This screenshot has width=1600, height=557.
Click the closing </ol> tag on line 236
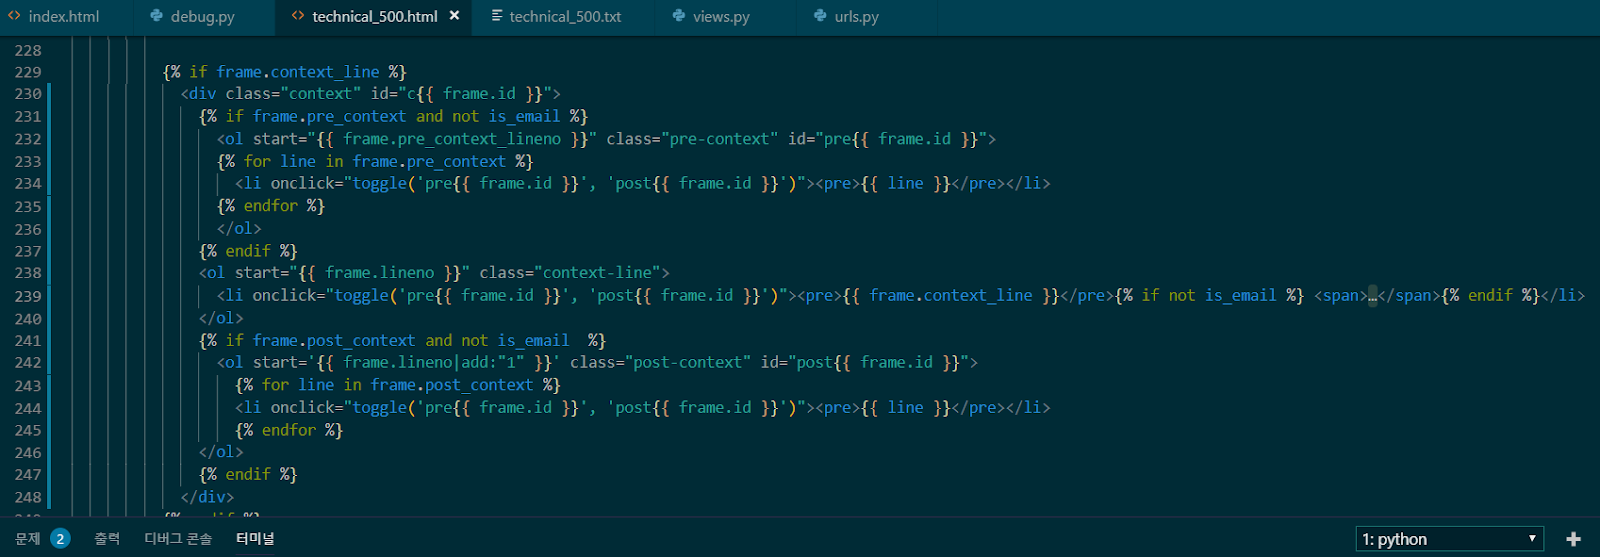coord(239,229)
